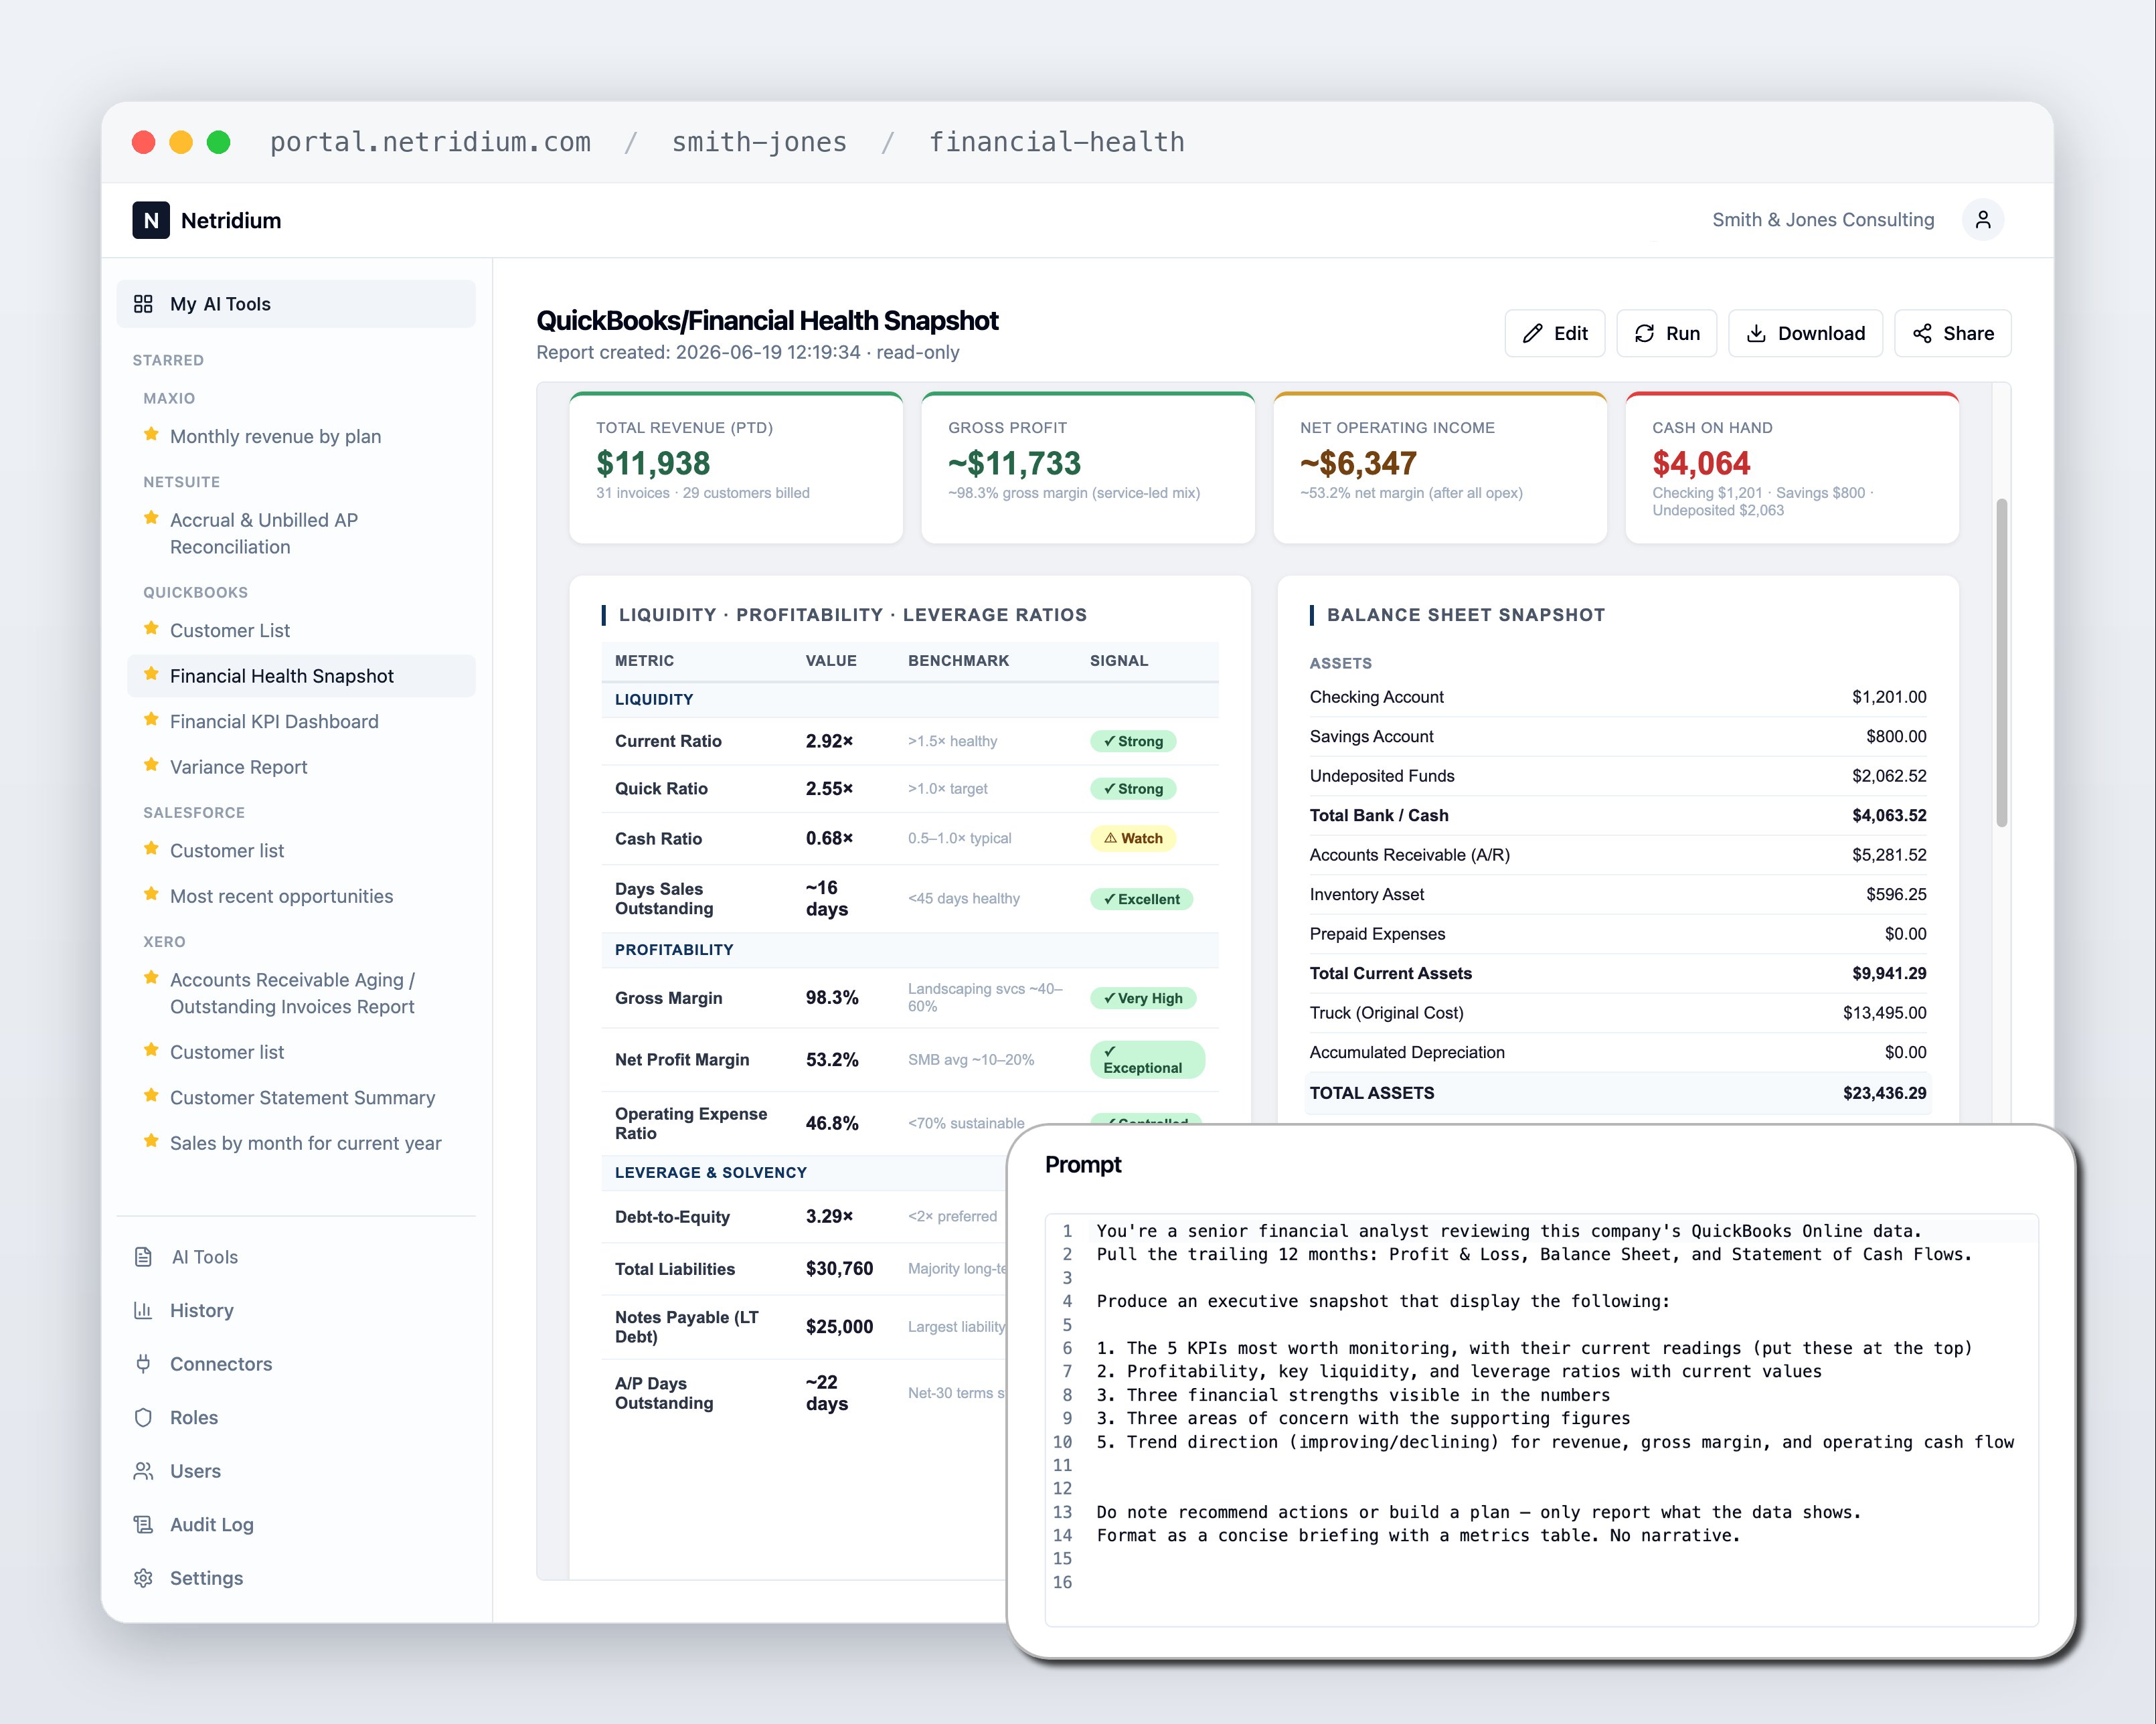Click the Very High signal badge

coord(1143,998)
